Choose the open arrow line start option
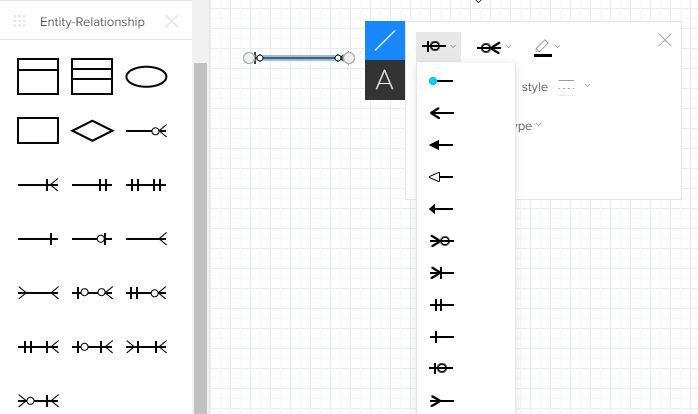698x414 pixels. (441, 113)
